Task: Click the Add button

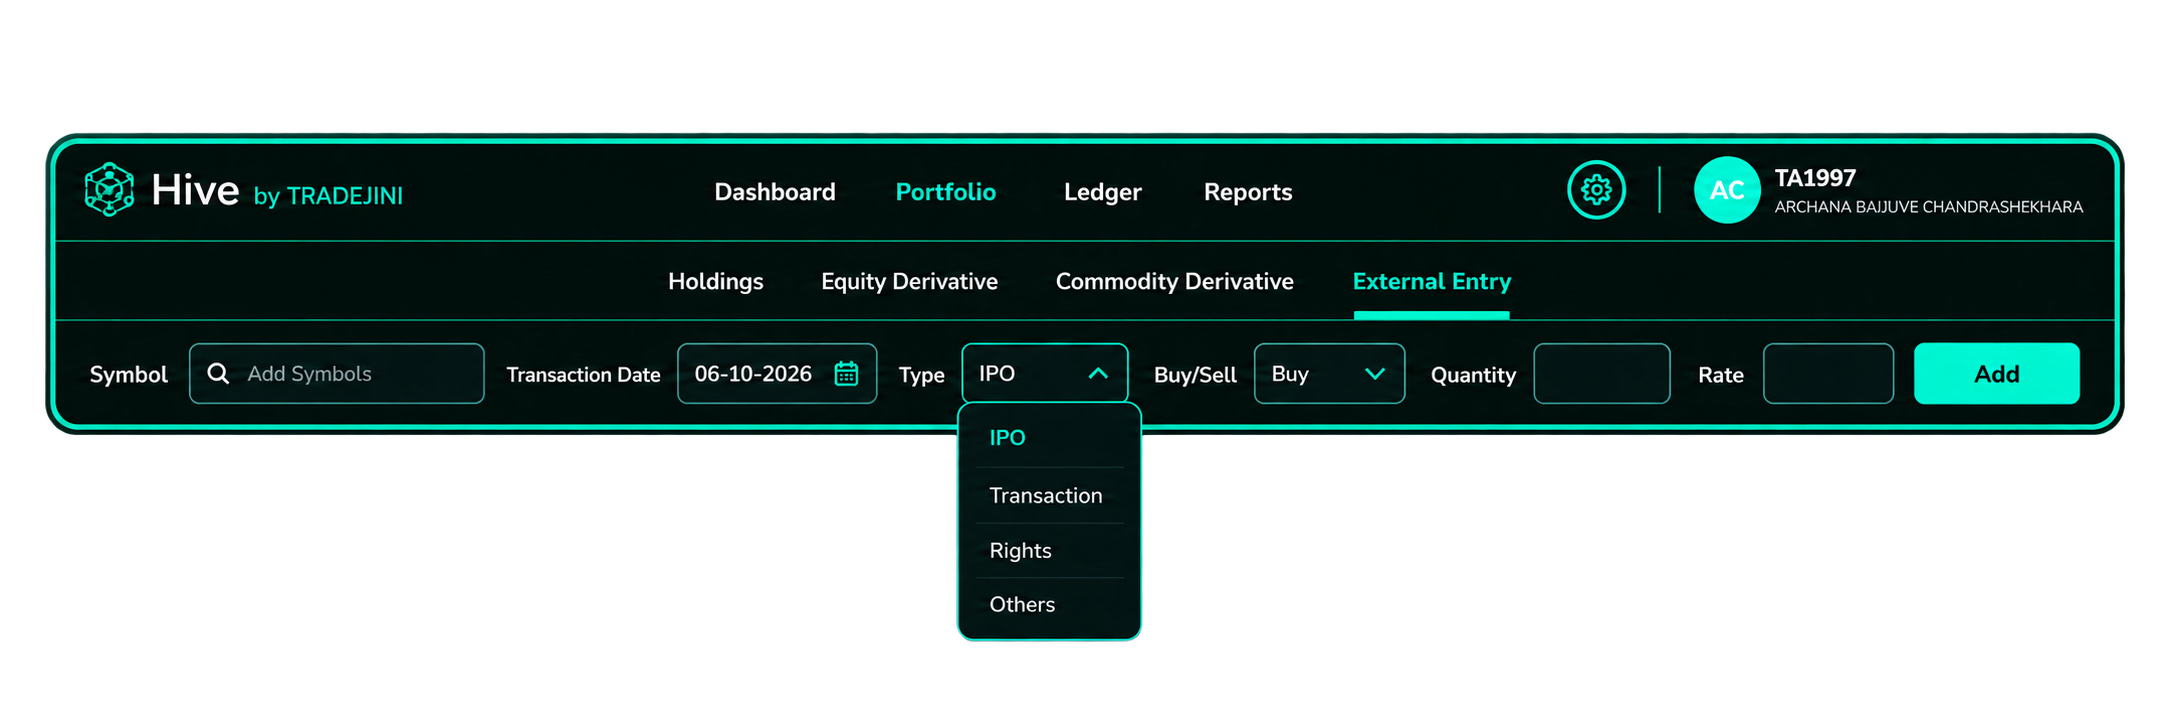Action: [x=1996, y=373]
